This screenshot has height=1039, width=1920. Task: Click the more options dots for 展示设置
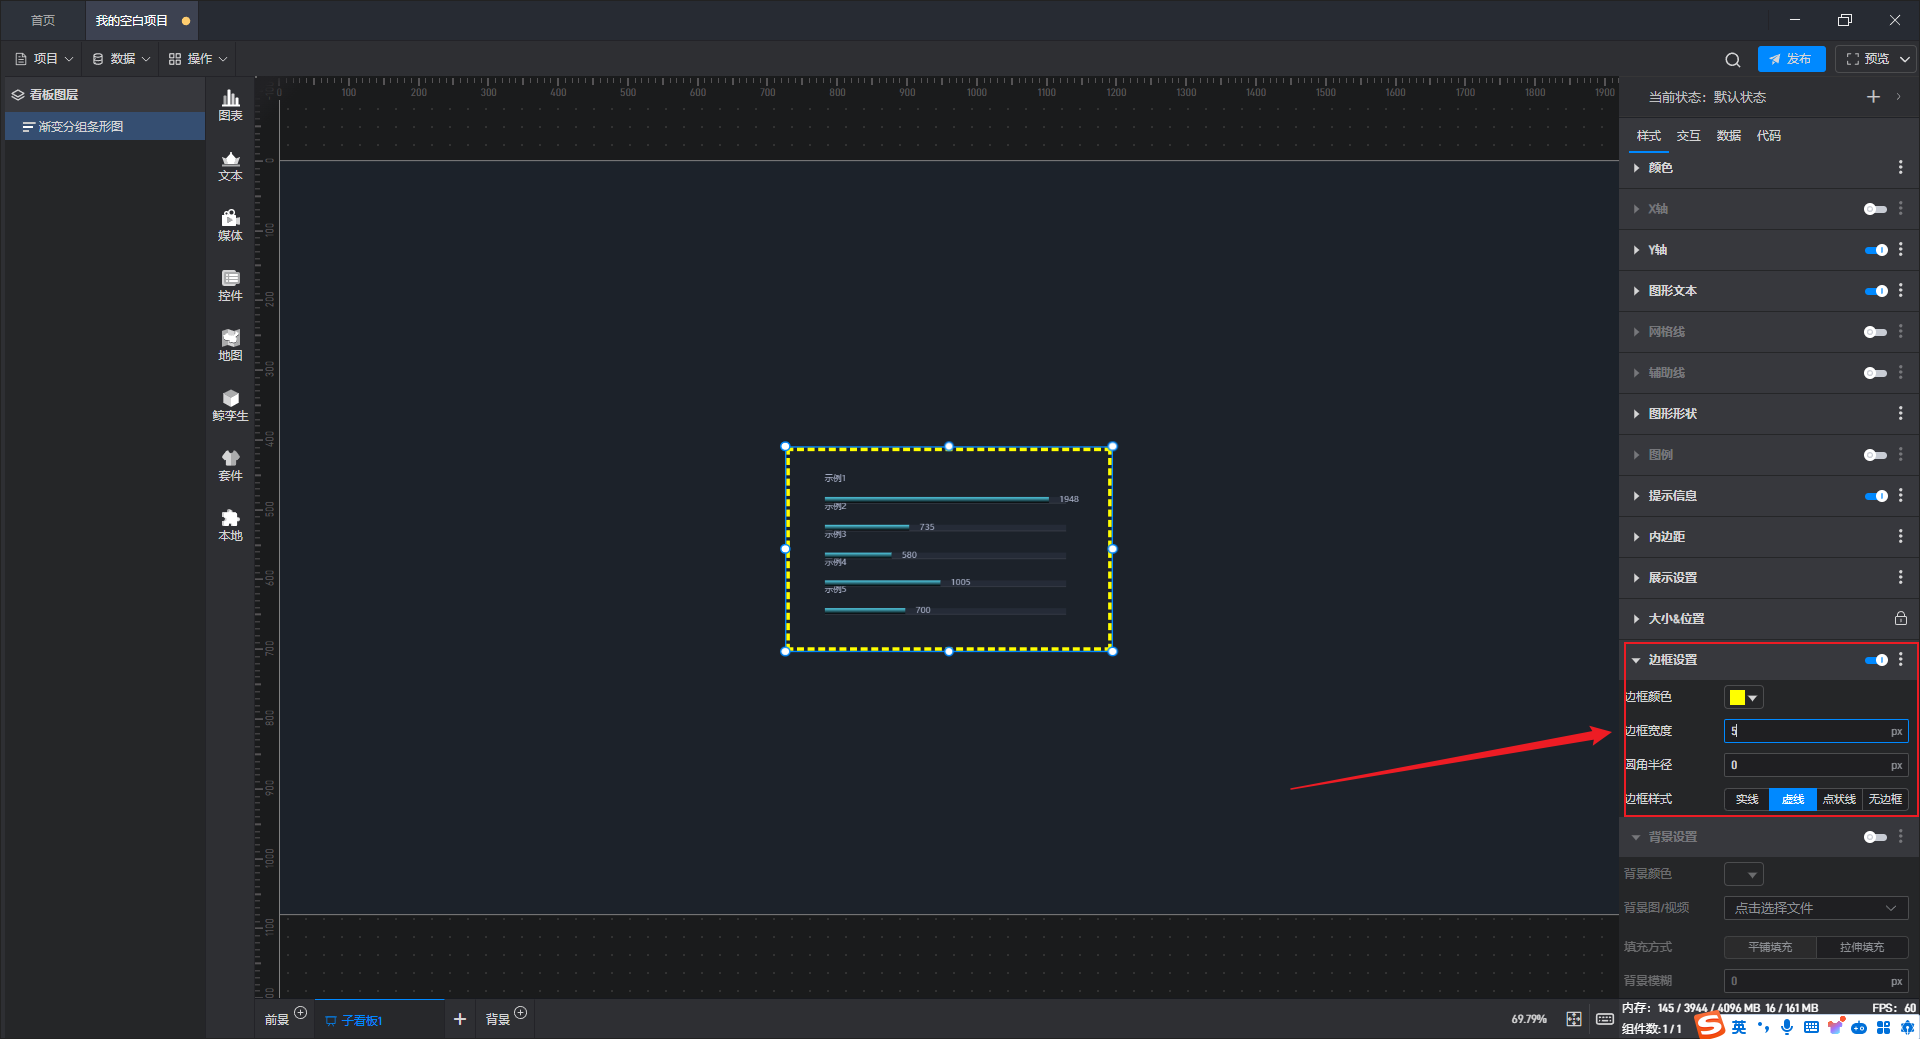click(x=1900, y=577)
